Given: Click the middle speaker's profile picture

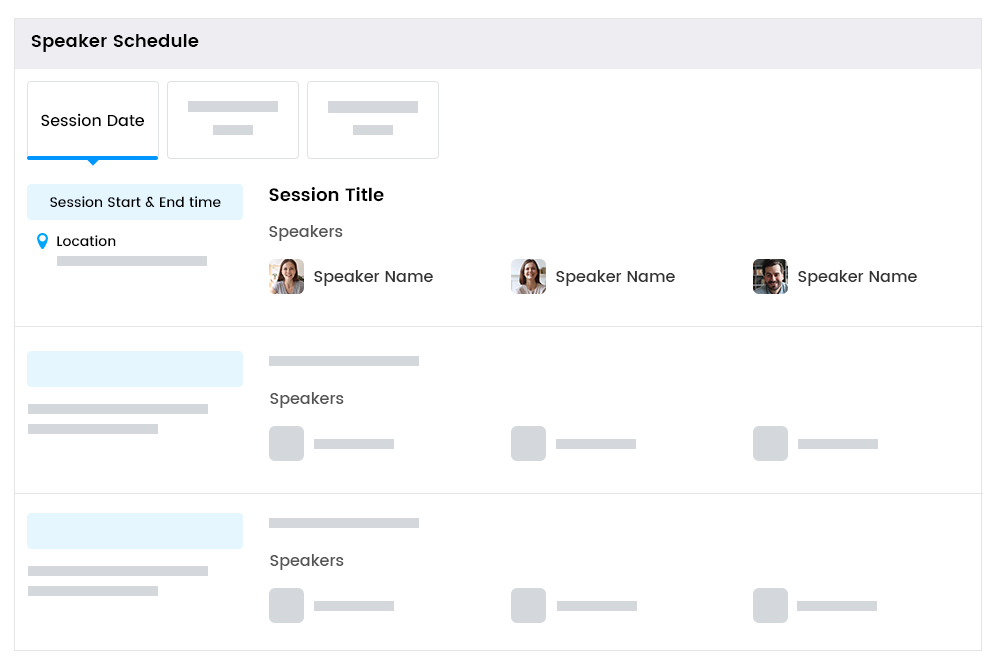Looking at the screenshot, I should (x=528, y=276).
